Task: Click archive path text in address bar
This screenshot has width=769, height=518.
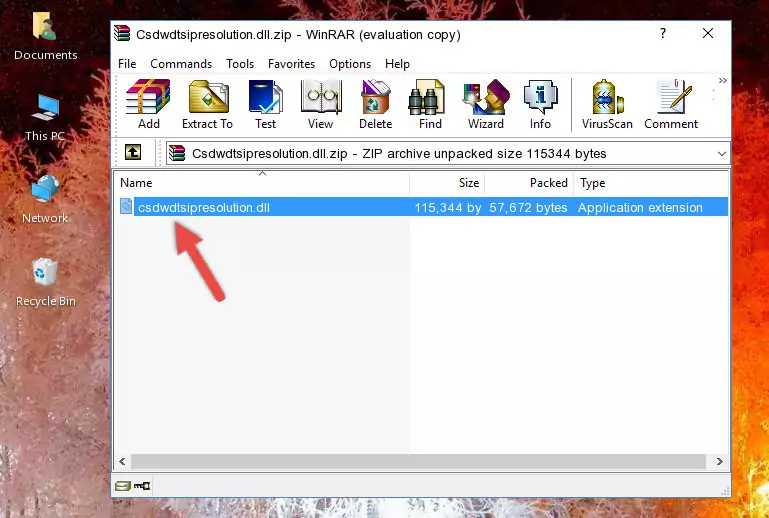Action: tap(399, 154)
